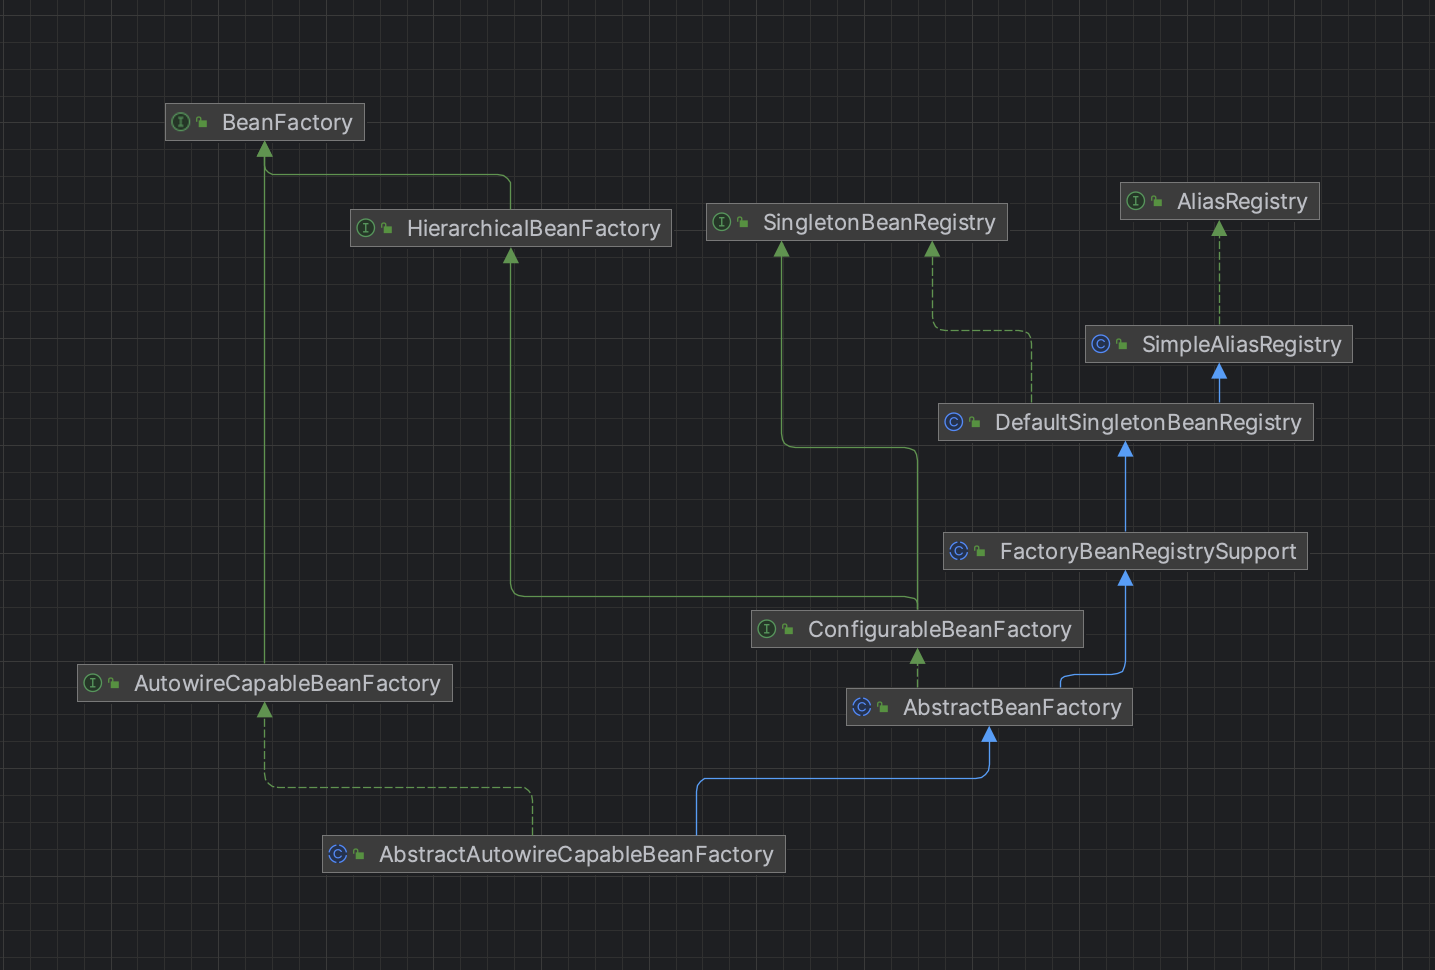Click the public lock icon on AliasRegistry
1435x970 pixels.
click(x=1157, y=201)
